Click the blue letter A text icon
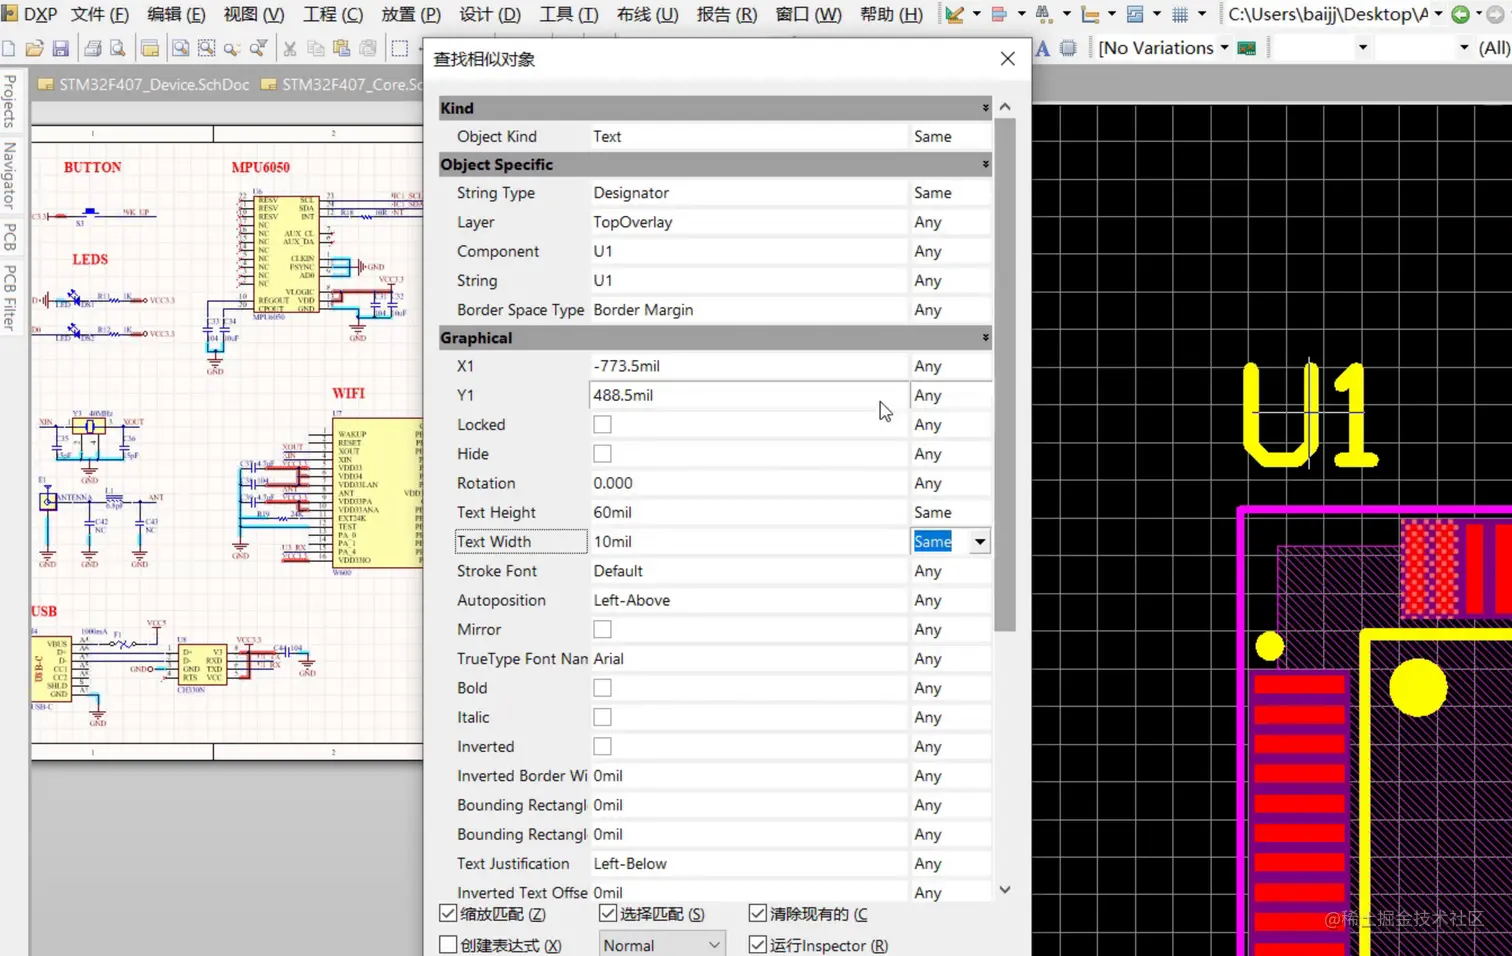Screen dimensions: 1512x956 [1043, 48]
